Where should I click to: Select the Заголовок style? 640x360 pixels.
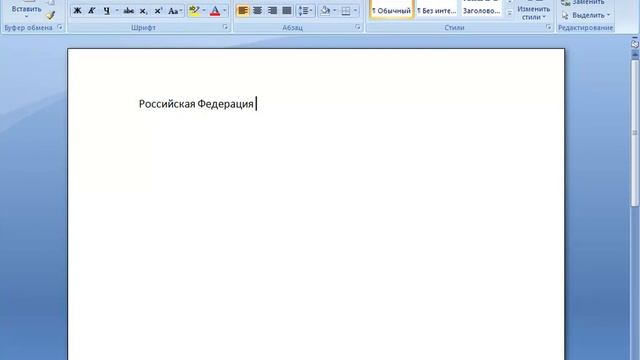(x=482, y=9)
